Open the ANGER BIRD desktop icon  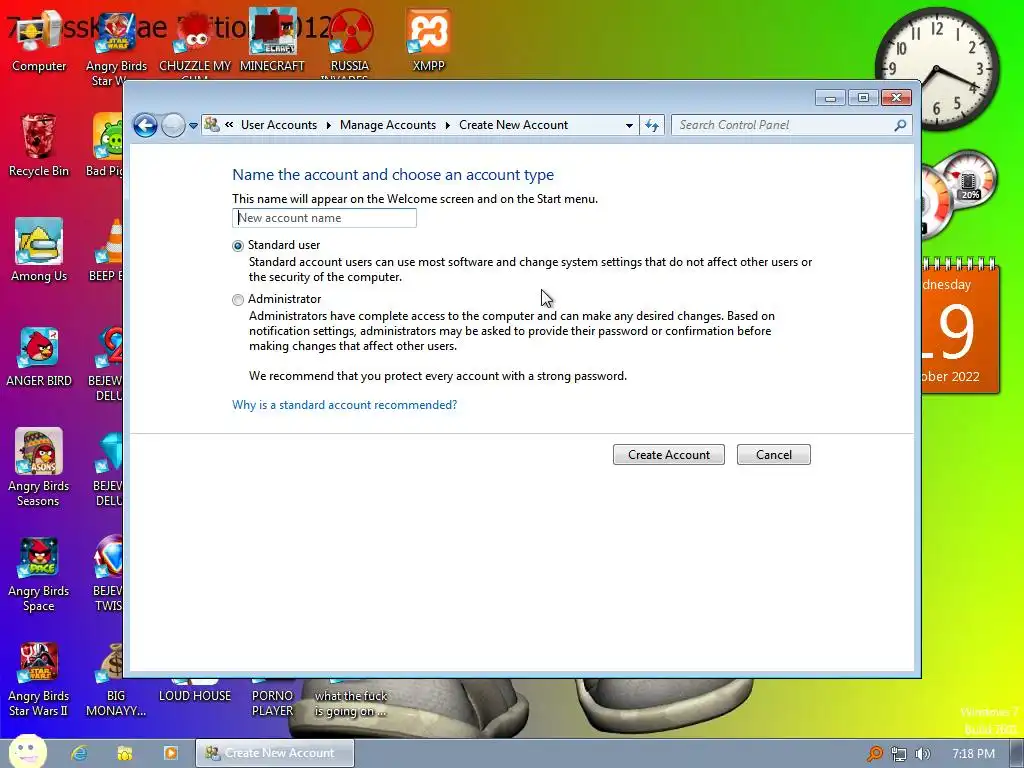tap(39, 357)
